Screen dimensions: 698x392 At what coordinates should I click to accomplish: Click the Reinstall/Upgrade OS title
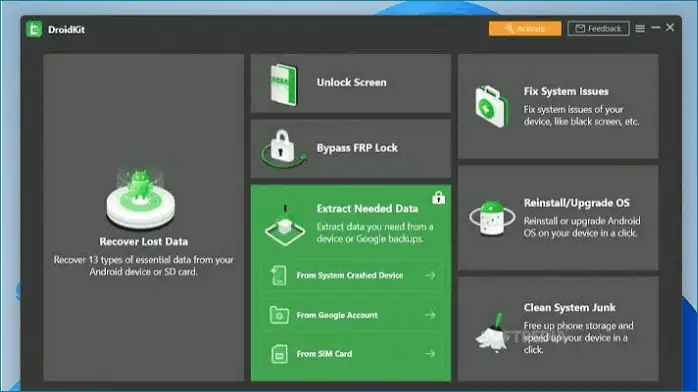pos(576,203)
